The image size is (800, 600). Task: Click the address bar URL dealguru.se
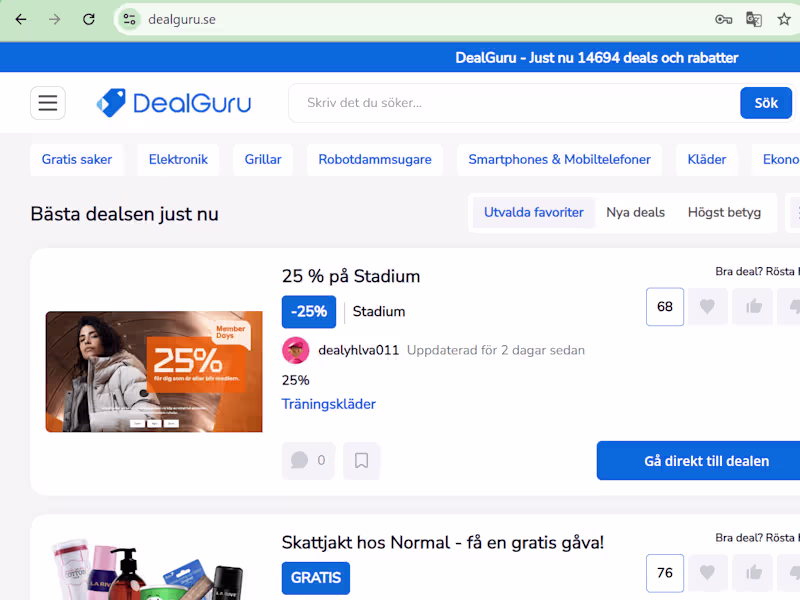pos(182,19)
